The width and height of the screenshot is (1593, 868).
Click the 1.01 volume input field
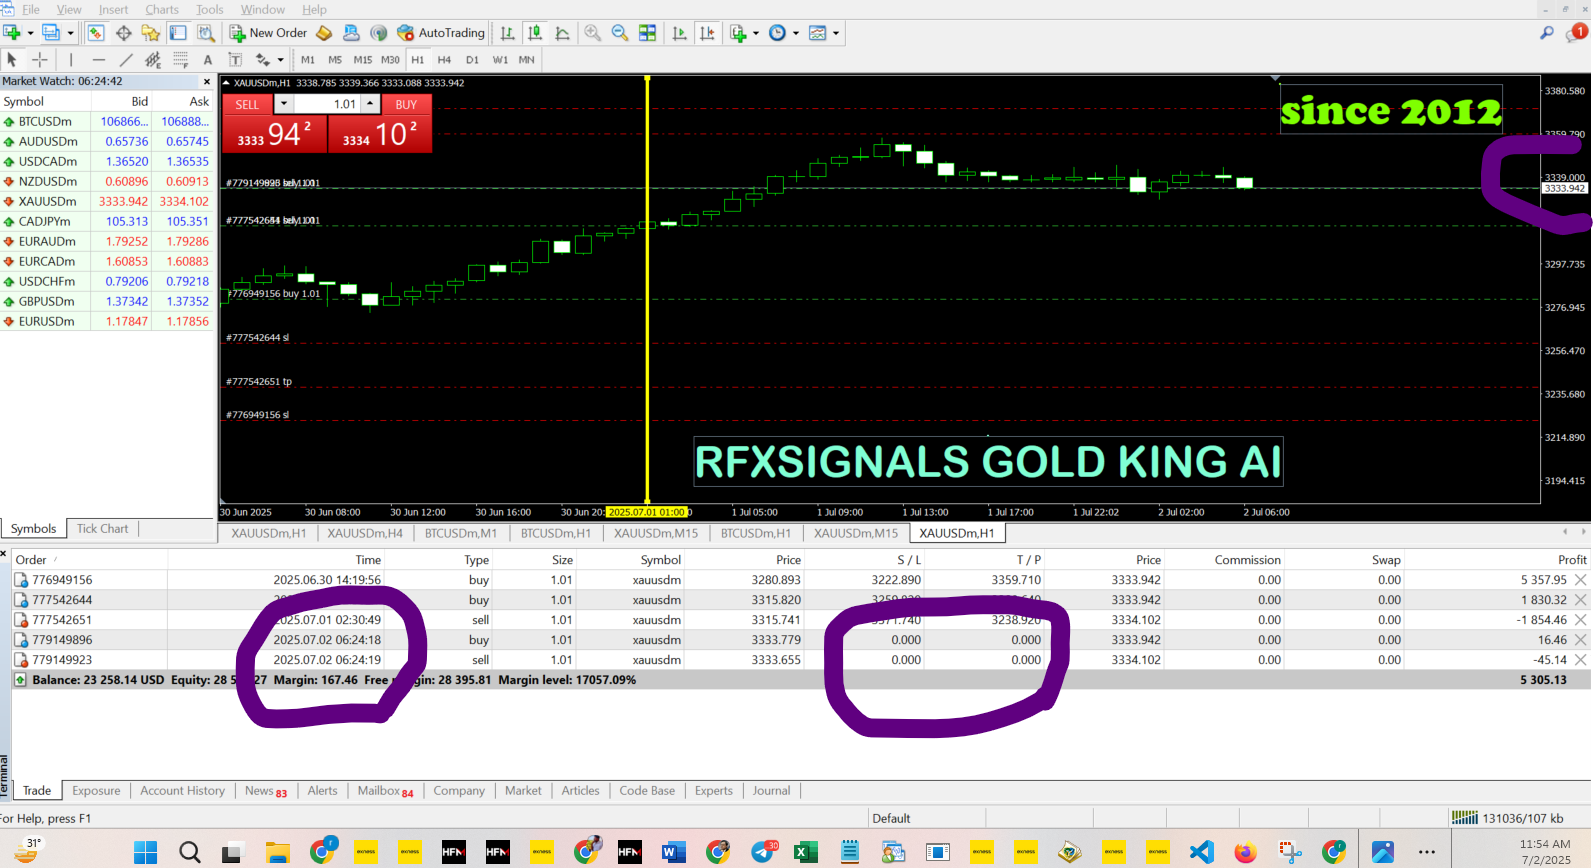tap(326, 104)
